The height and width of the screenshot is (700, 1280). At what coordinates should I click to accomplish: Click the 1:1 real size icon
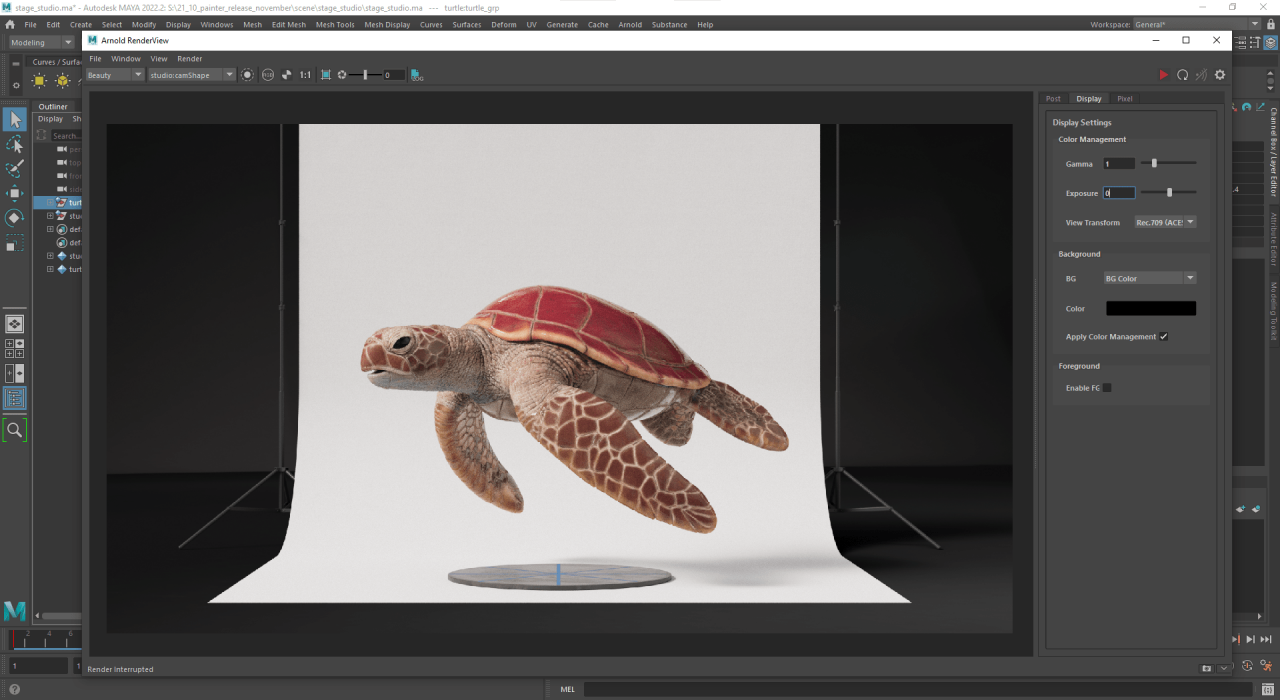click(305, 75)
